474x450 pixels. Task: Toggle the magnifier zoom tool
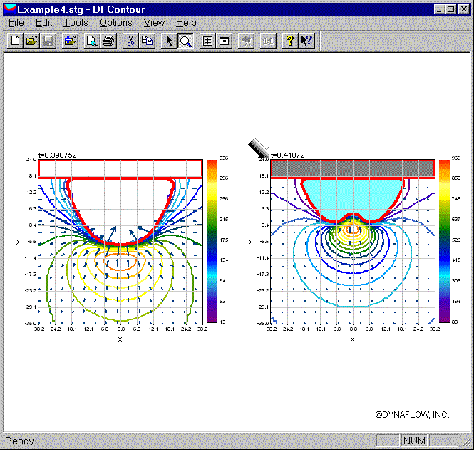point(185,41)
